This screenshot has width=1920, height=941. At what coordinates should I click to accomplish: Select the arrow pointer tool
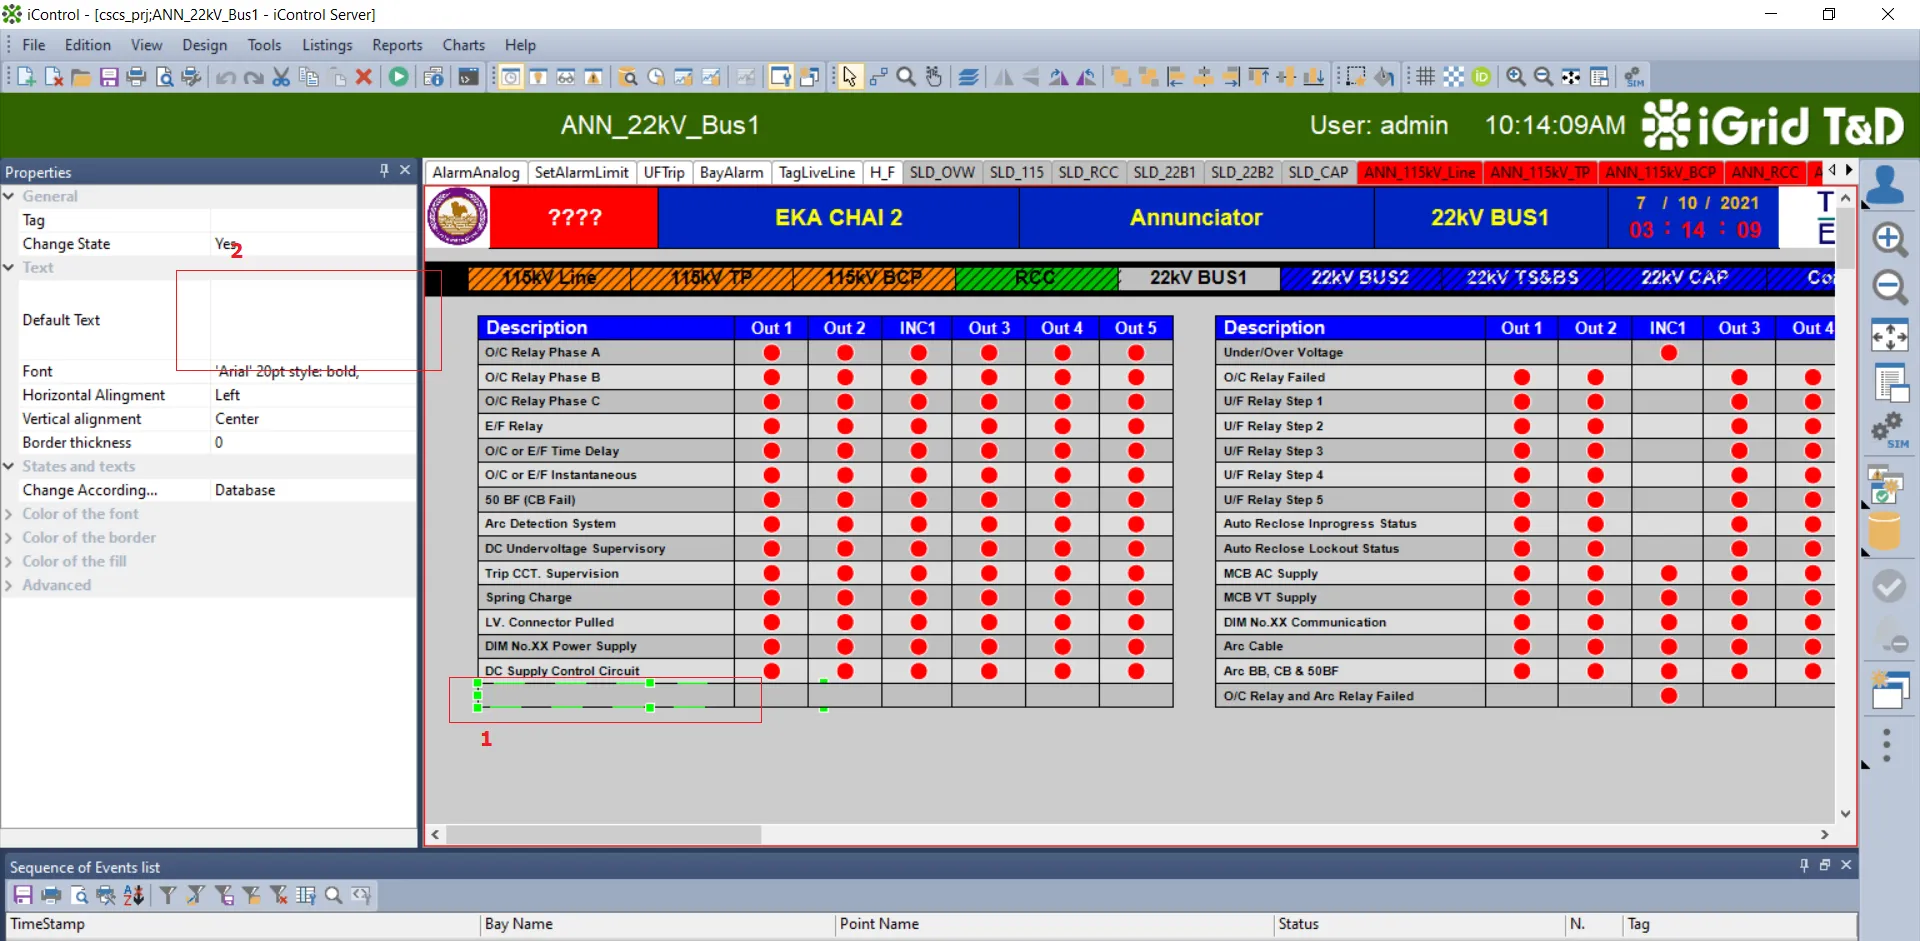coord(849,77)
